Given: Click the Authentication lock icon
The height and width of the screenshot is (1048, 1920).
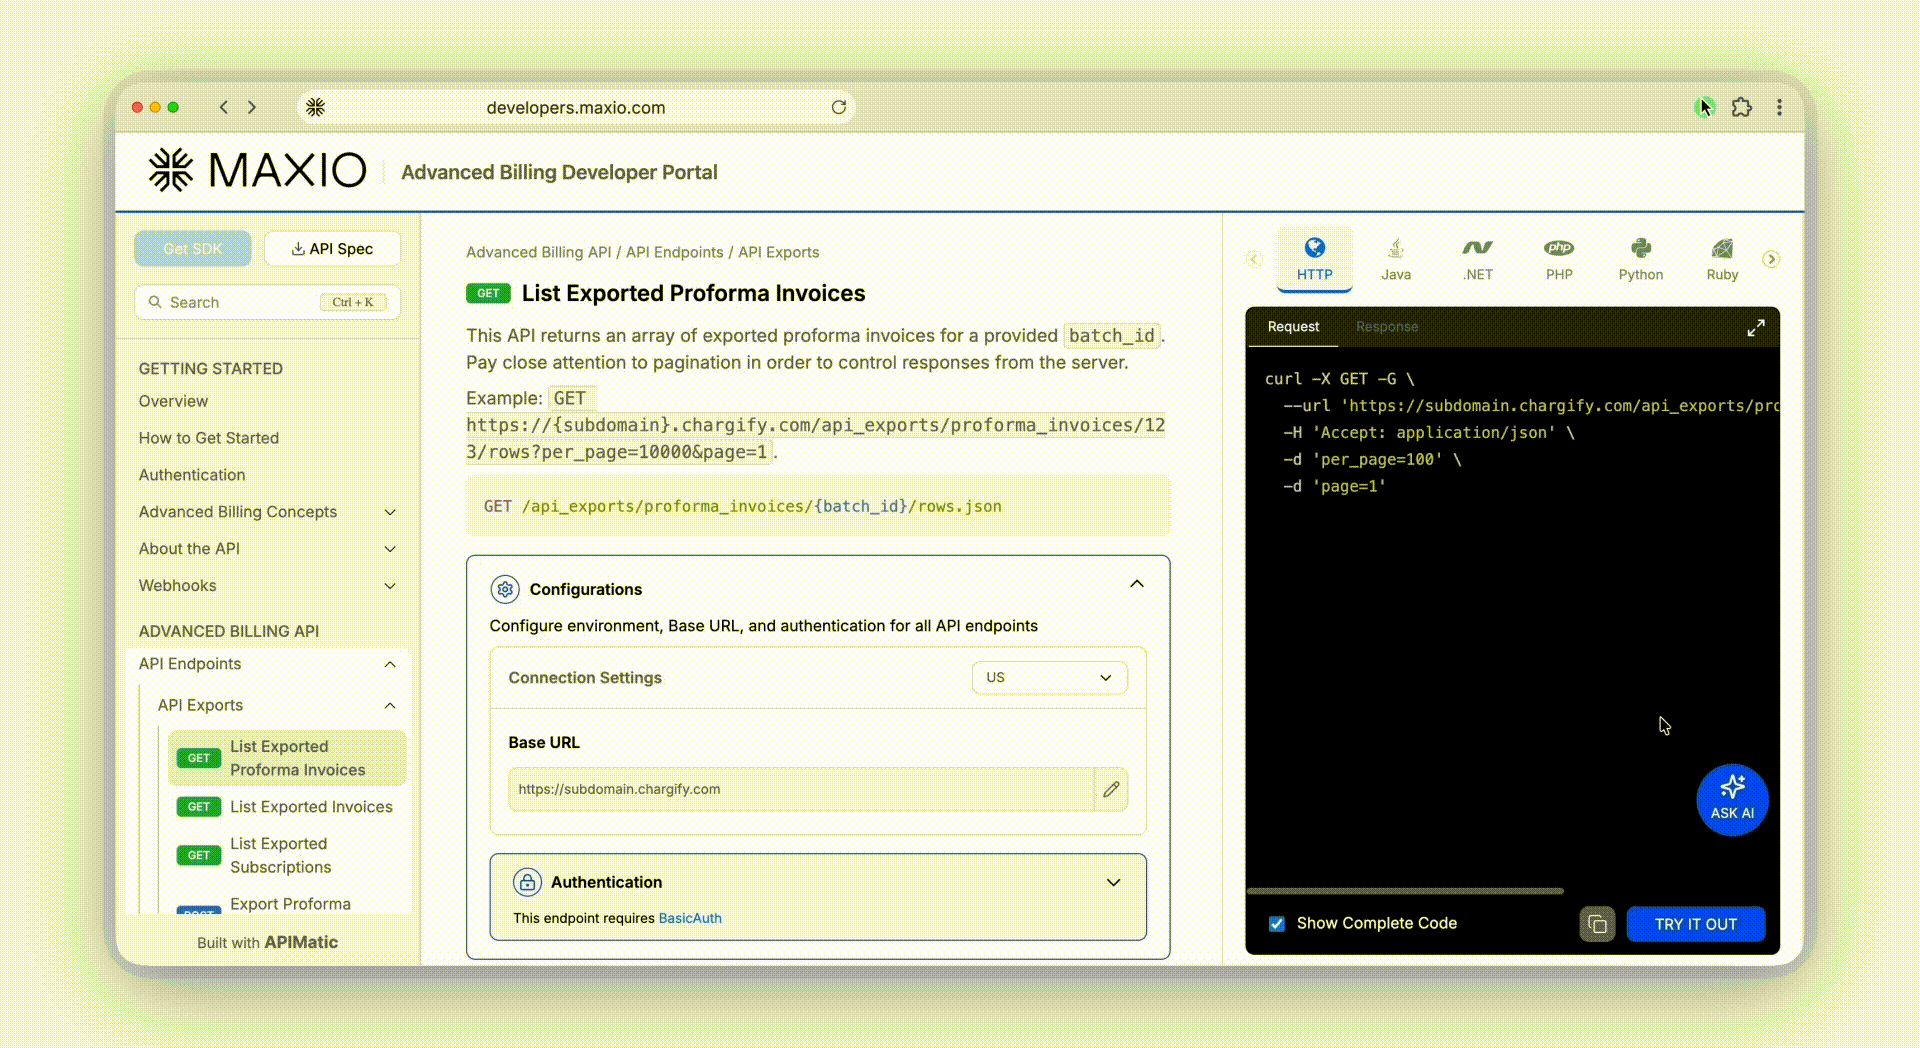Looking at the screenshot, I should click(526, 882).
